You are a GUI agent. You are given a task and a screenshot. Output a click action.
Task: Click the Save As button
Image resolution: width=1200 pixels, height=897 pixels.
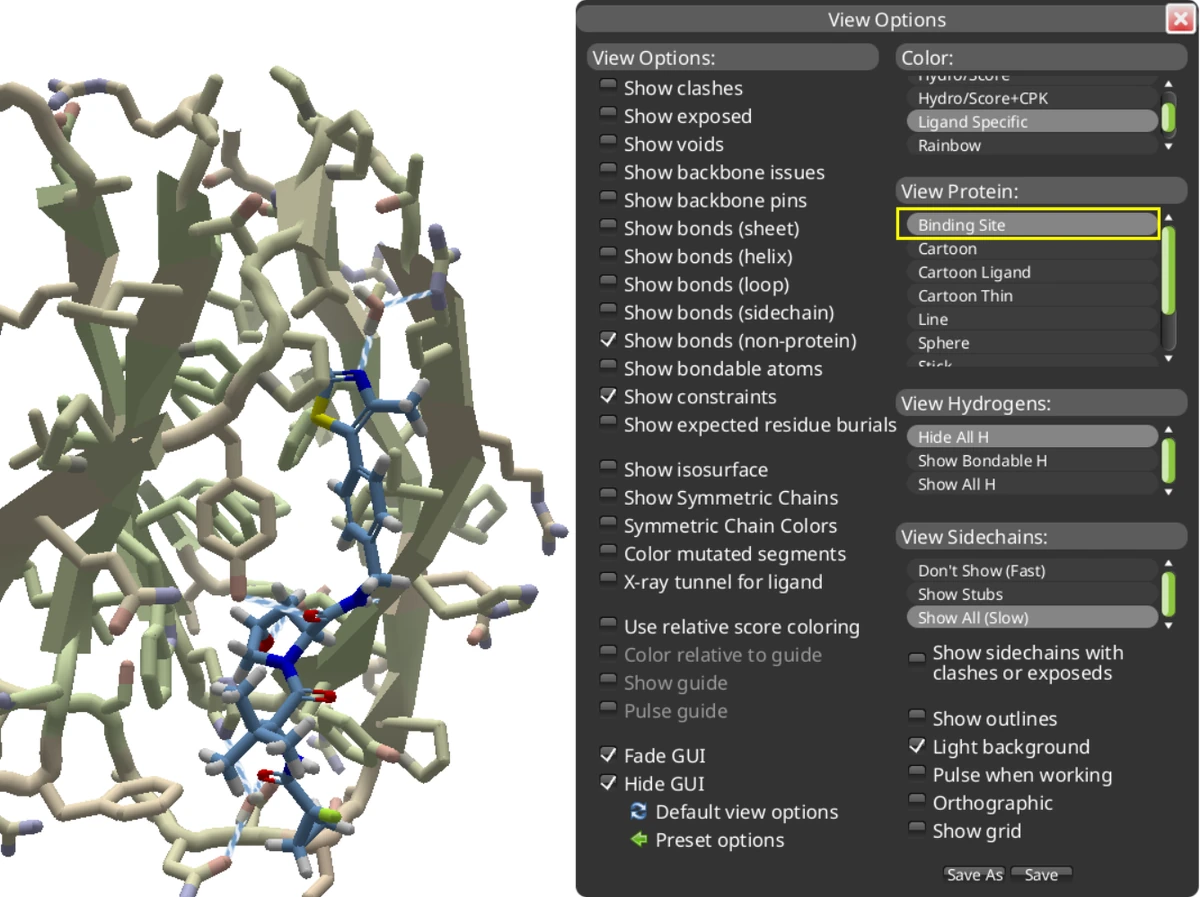(974, 874)
